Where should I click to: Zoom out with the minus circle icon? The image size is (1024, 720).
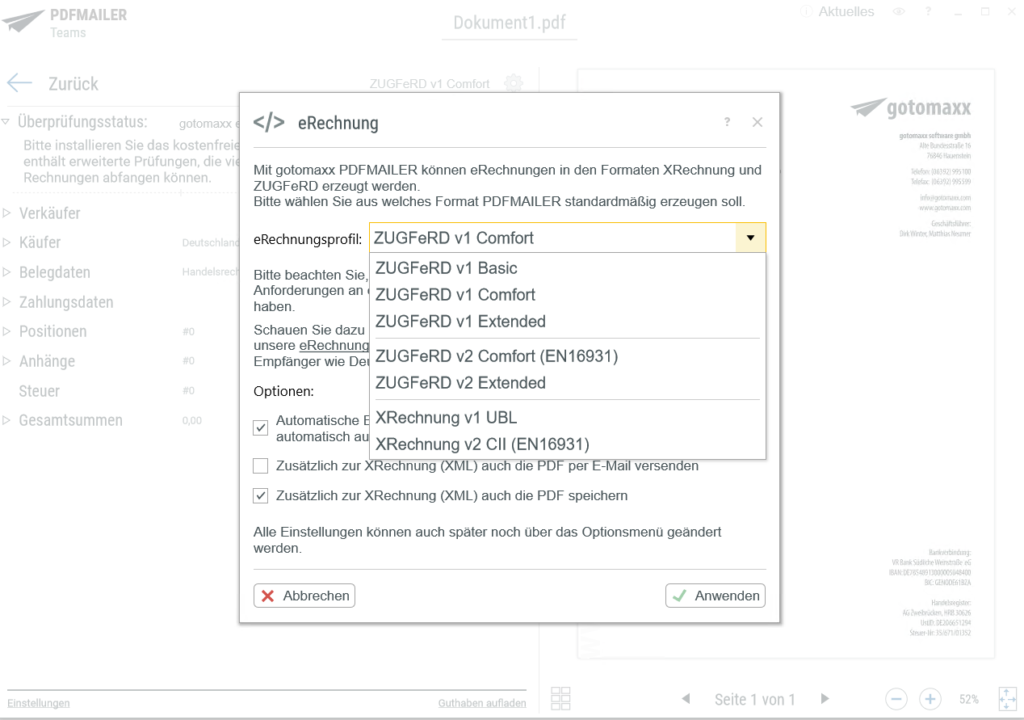tap(897, 699)
